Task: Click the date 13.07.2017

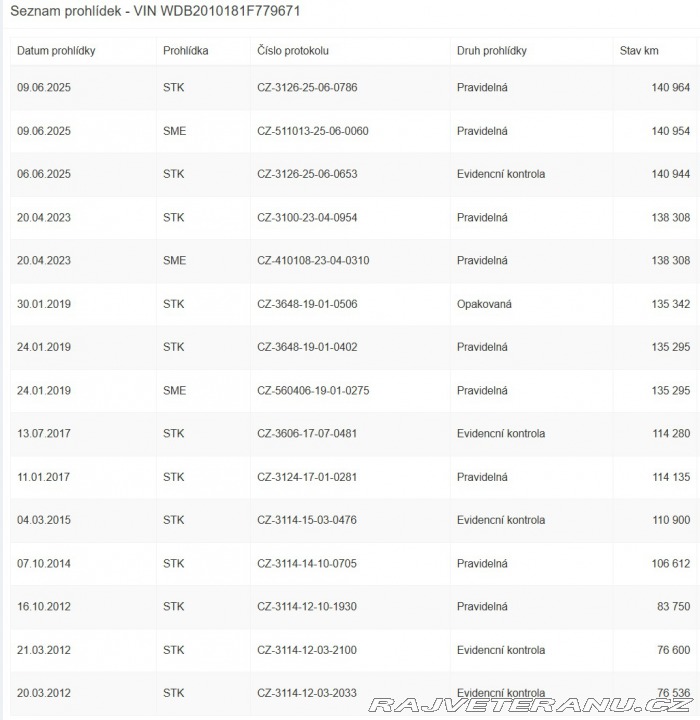Action: (44, 434)
